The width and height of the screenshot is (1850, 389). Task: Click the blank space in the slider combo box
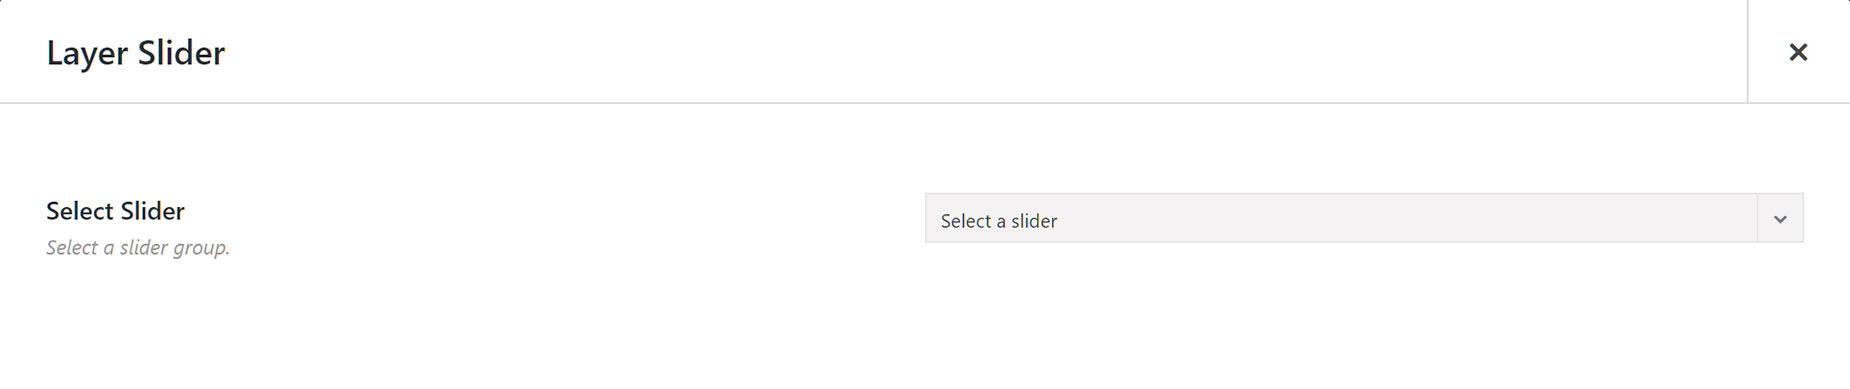1400,219
